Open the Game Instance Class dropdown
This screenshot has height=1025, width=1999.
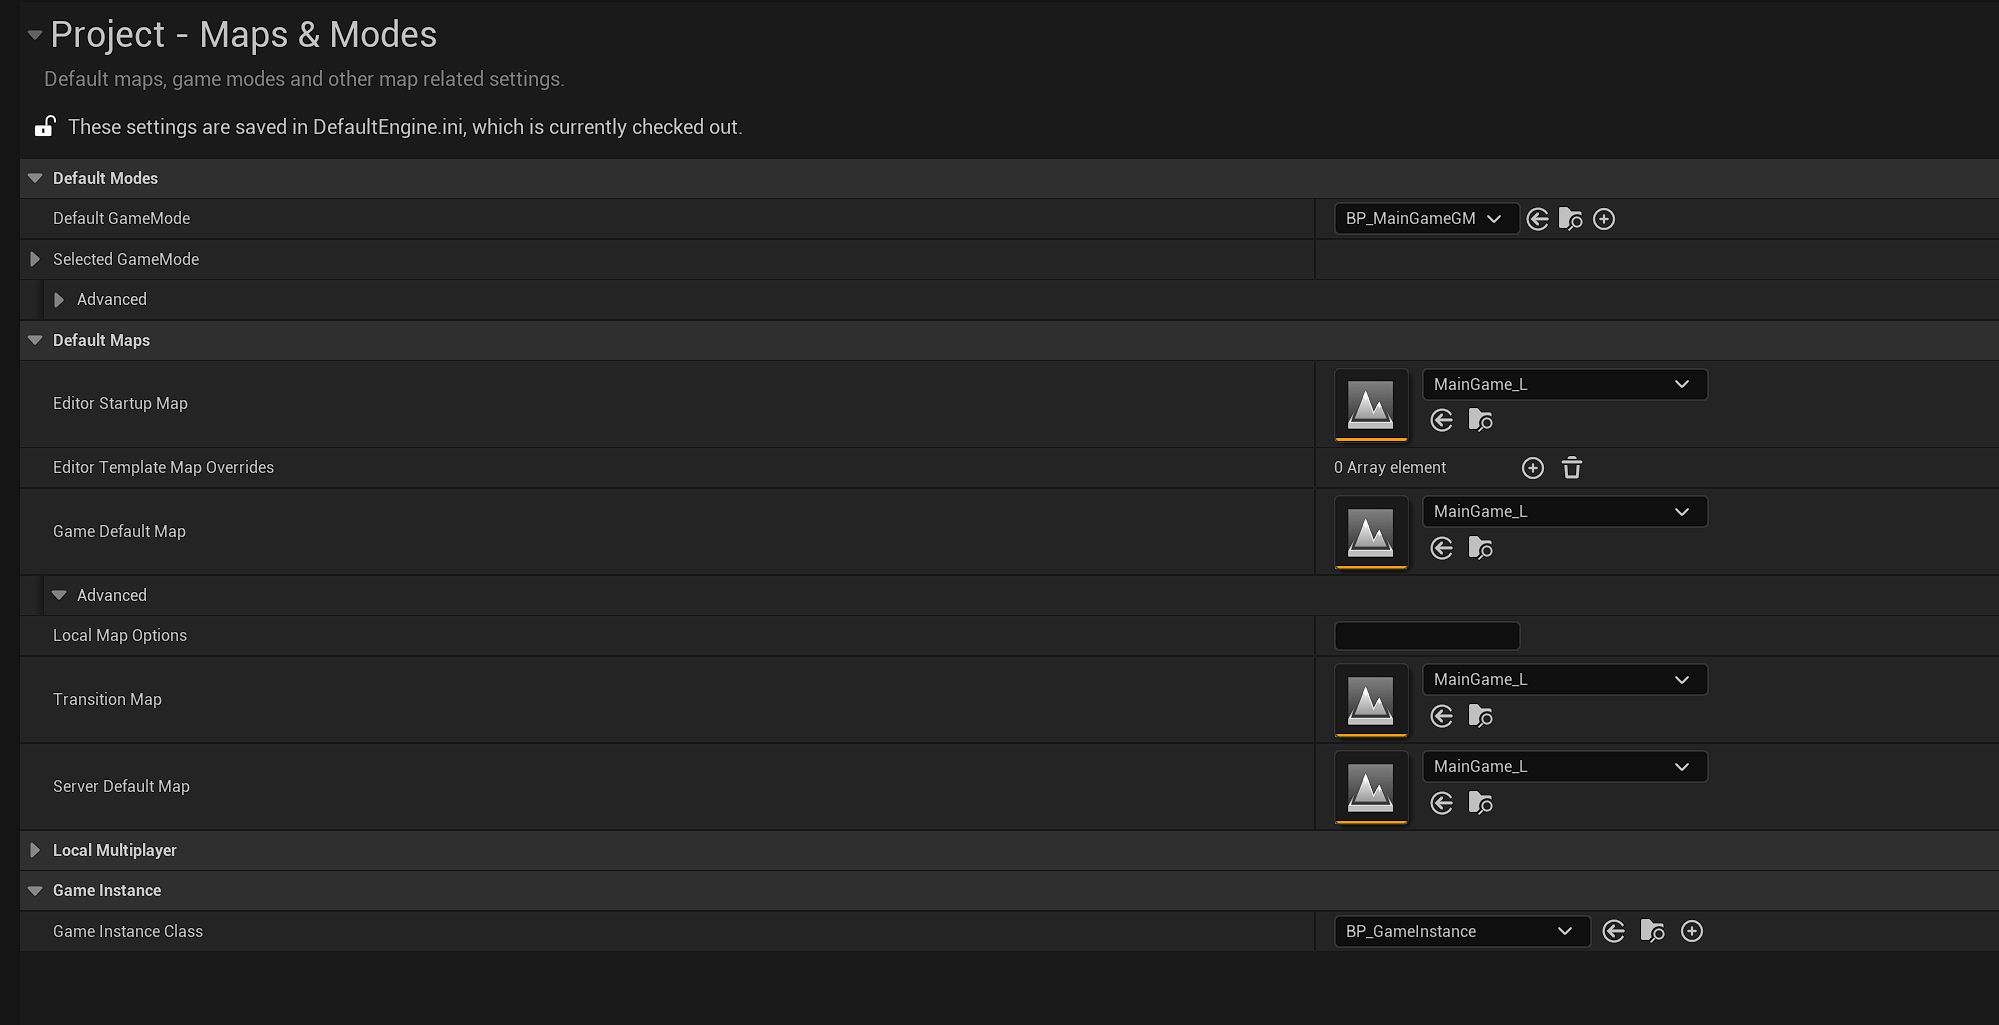1461,931
